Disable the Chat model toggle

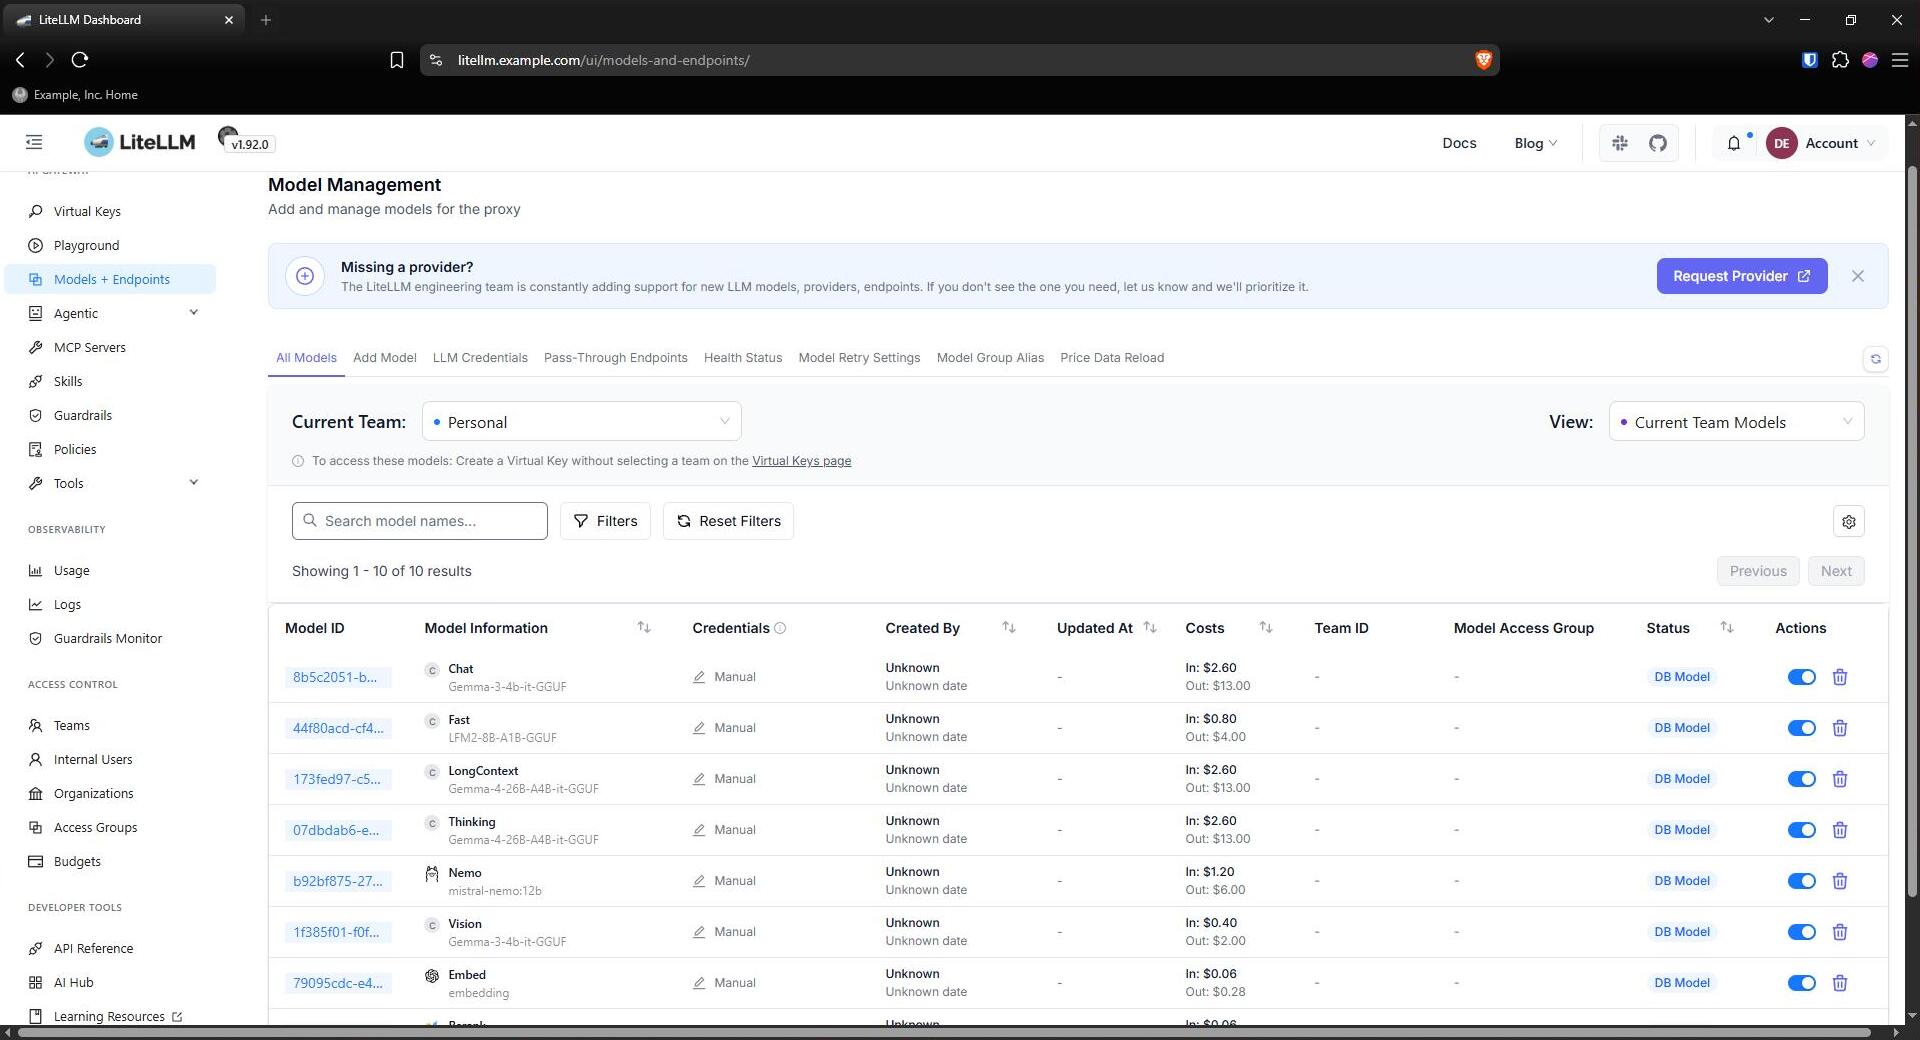coord(1801,677)
